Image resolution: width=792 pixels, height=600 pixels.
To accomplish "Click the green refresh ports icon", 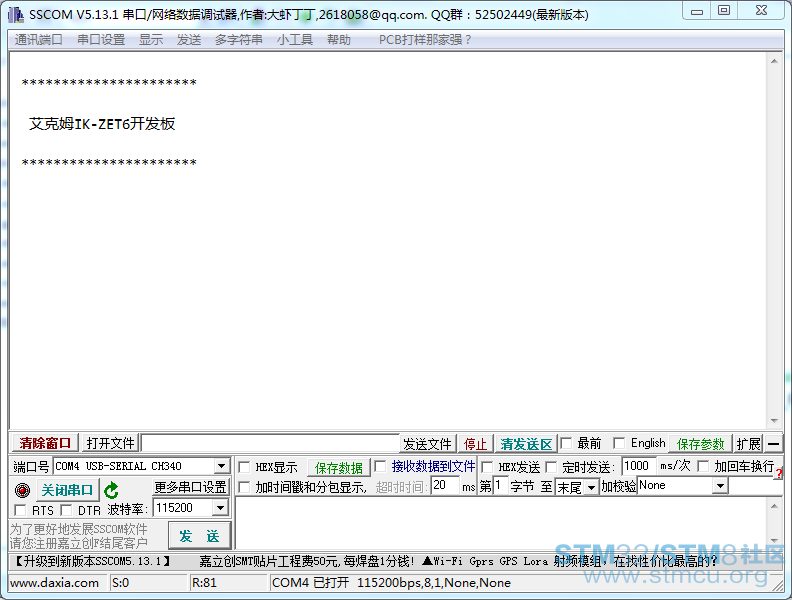I will [111, 490].
